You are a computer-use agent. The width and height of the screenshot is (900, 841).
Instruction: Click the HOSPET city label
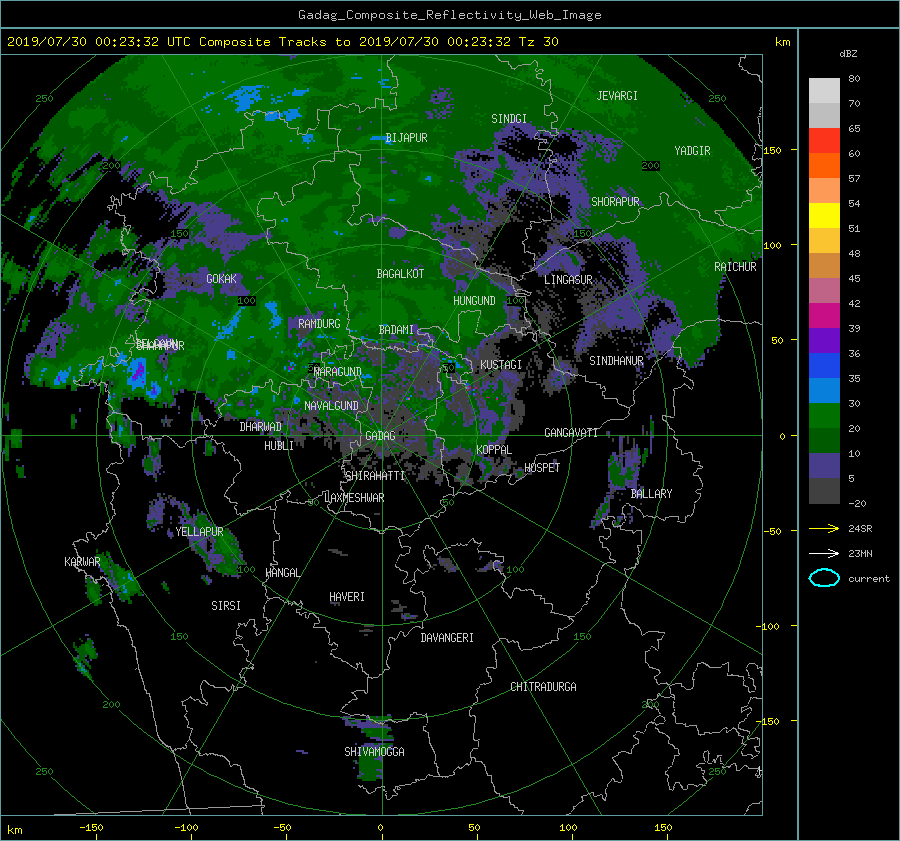click(542, 468)
